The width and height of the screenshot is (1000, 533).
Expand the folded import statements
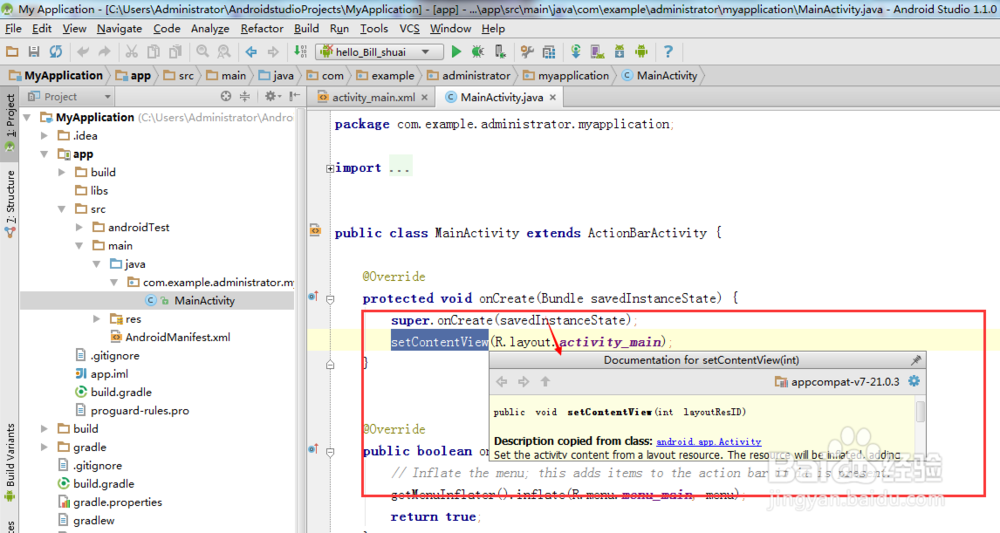click(x=330, y=168)
